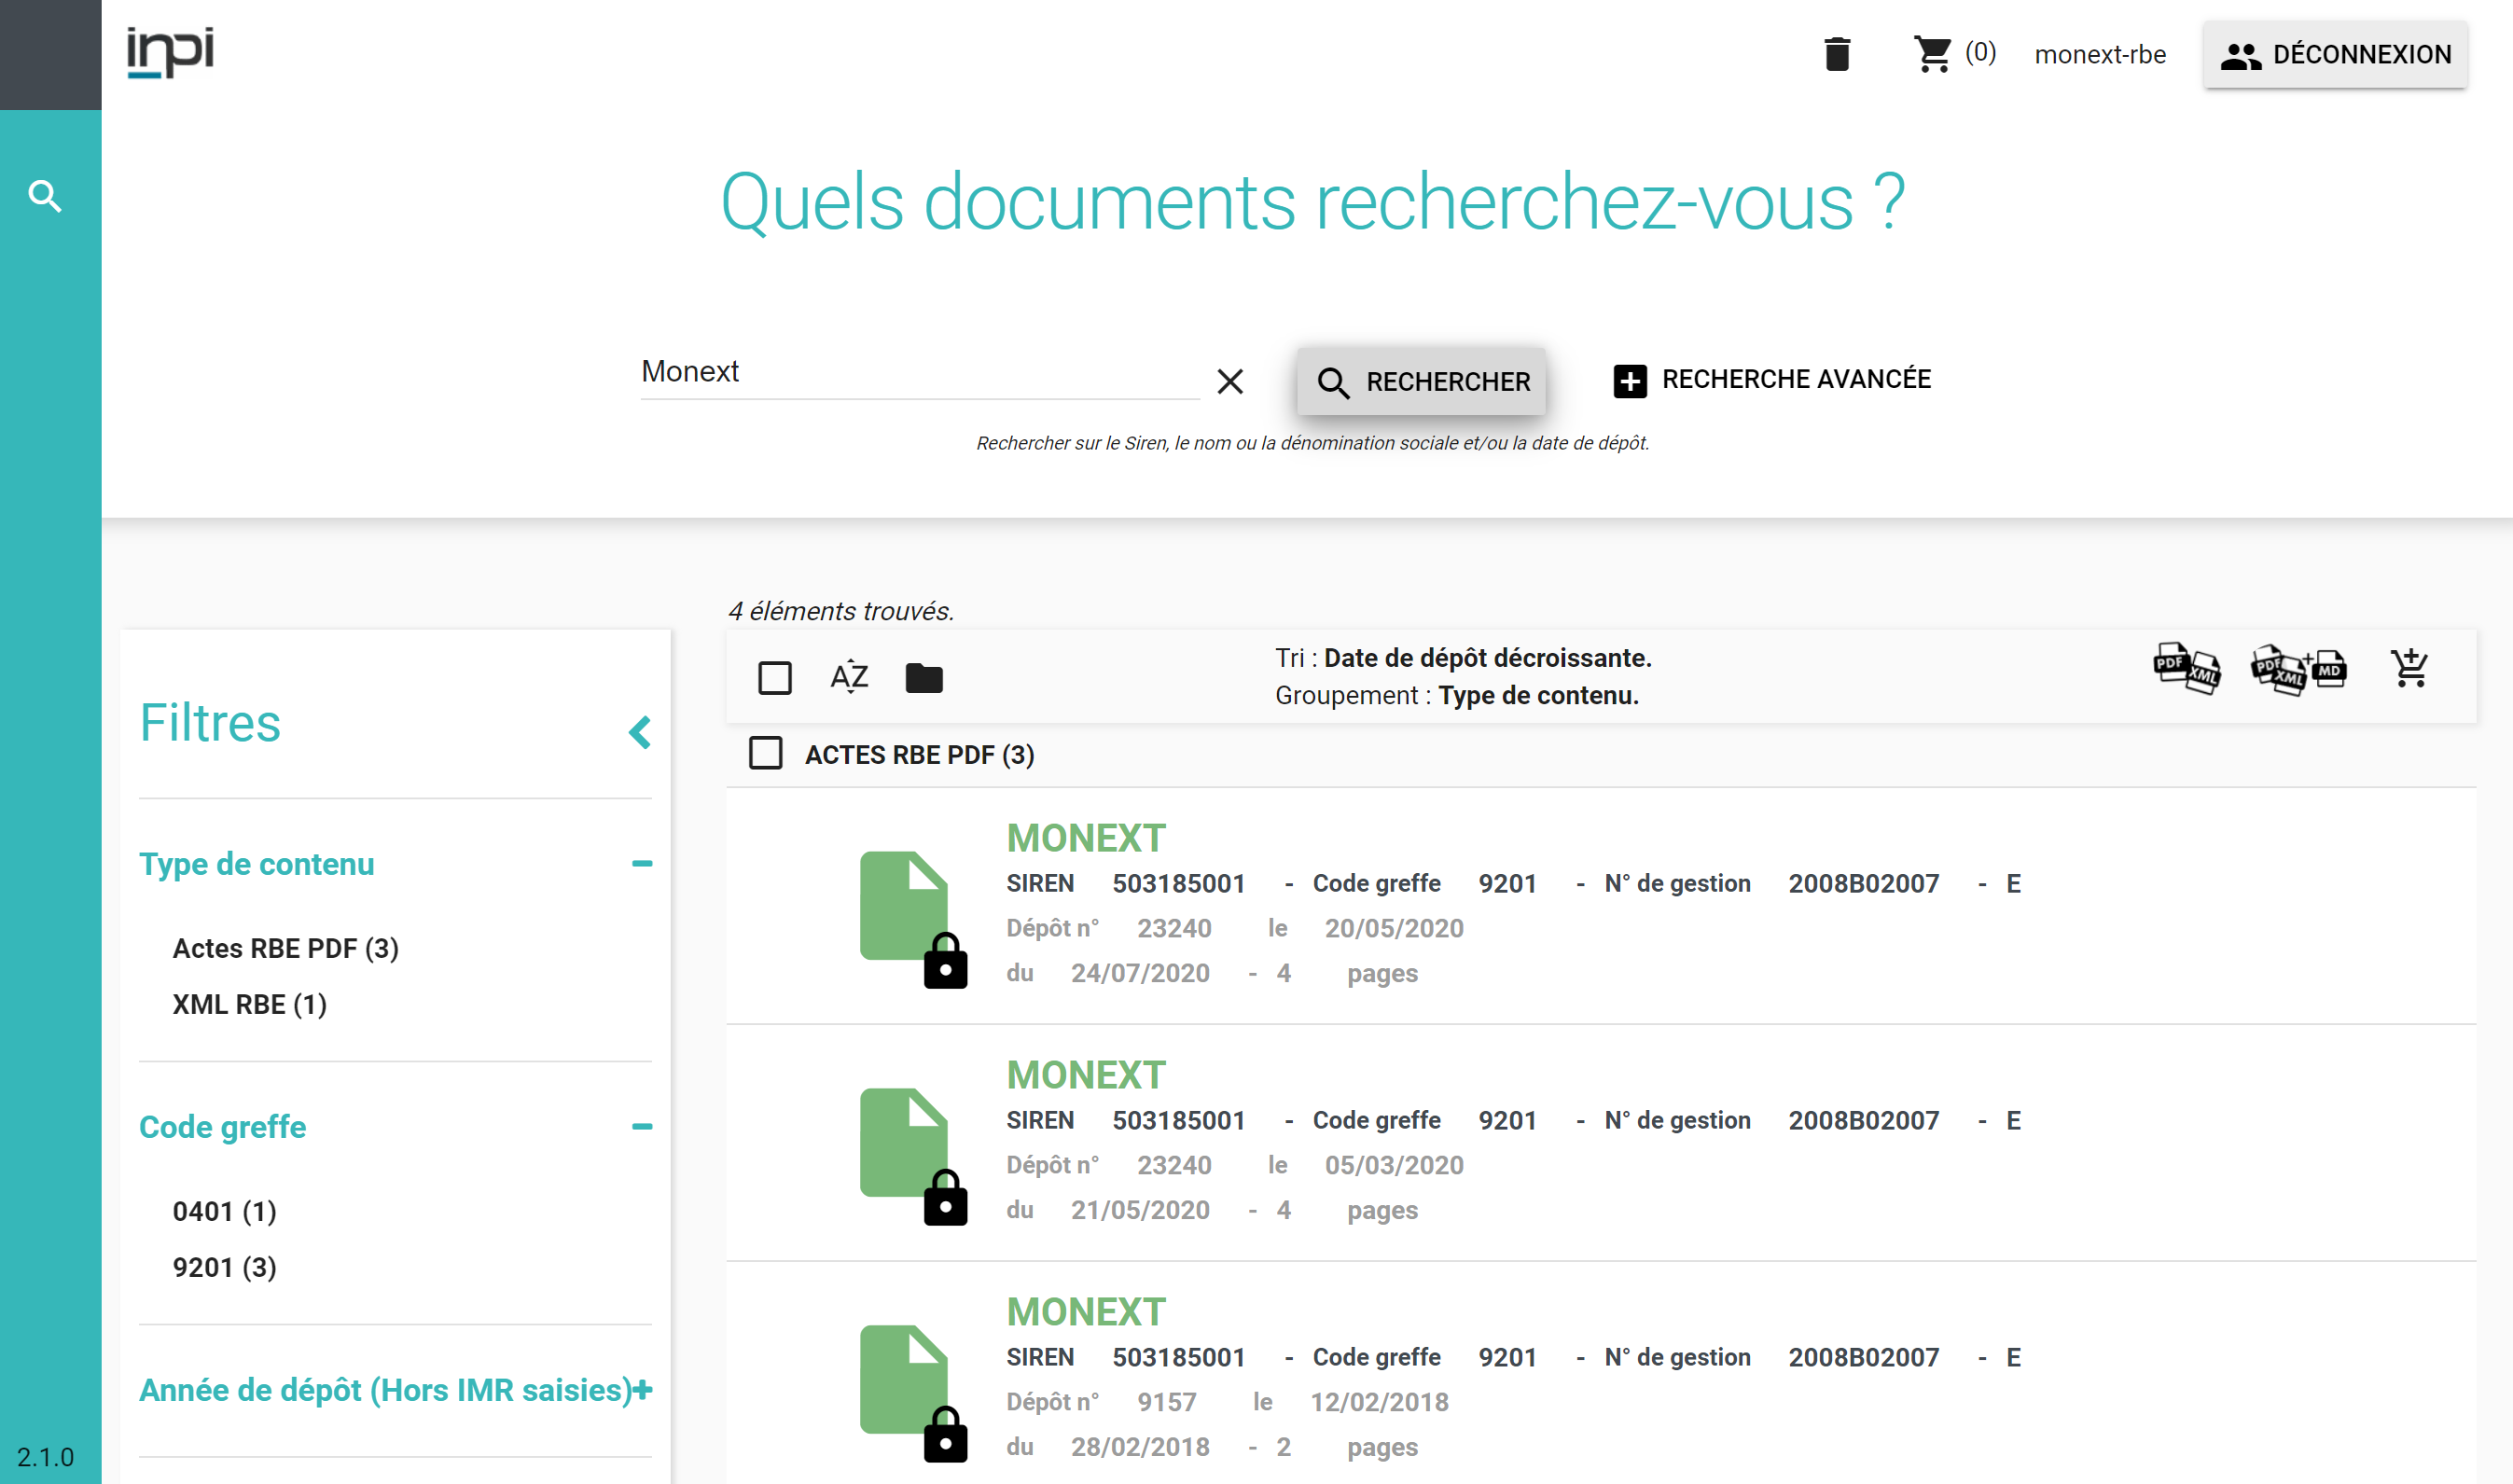Click the folder grouping icon
Viewport: 2513px width, 1484px height.
point(923,678)
